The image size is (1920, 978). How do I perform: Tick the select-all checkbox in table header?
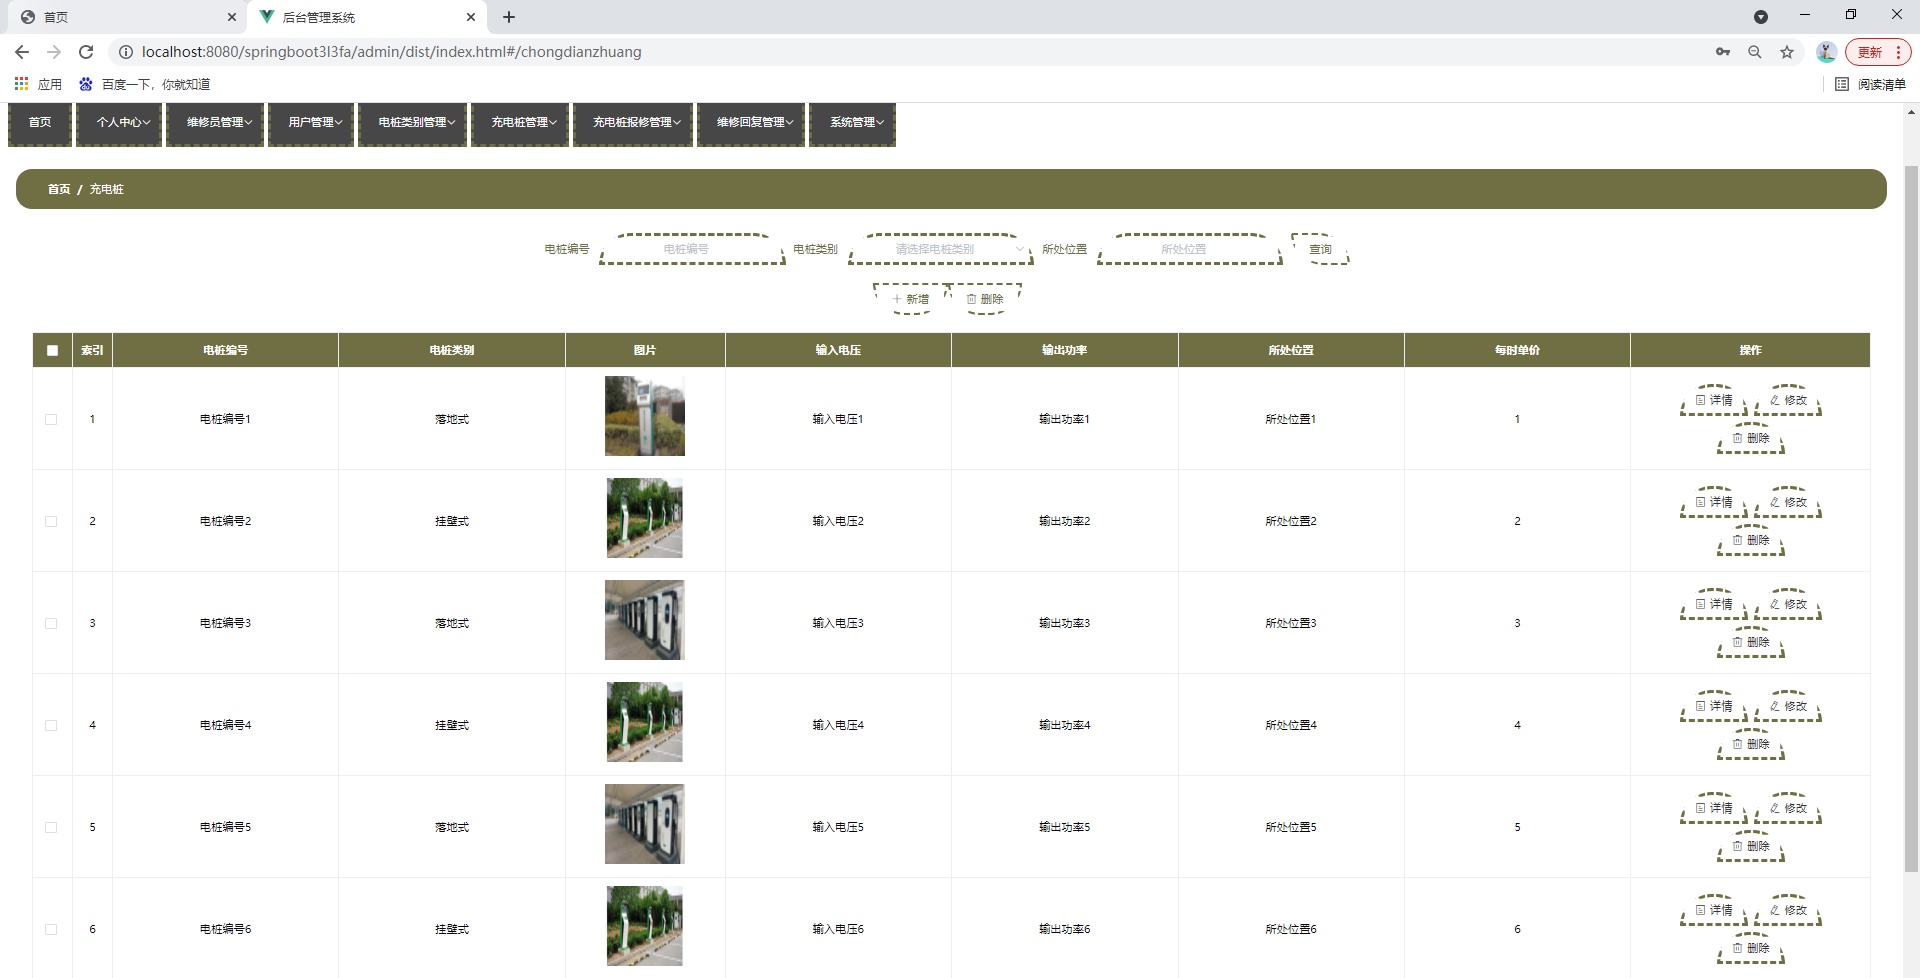click(x=52, y=350)
